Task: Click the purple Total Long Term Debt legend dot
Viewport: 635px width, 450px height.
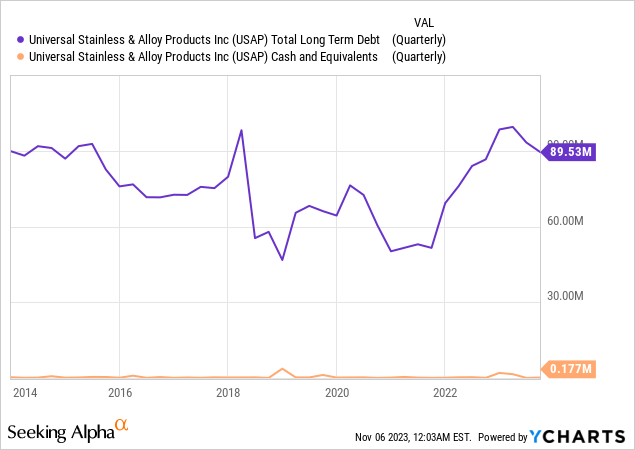Action: pos(21,40)
